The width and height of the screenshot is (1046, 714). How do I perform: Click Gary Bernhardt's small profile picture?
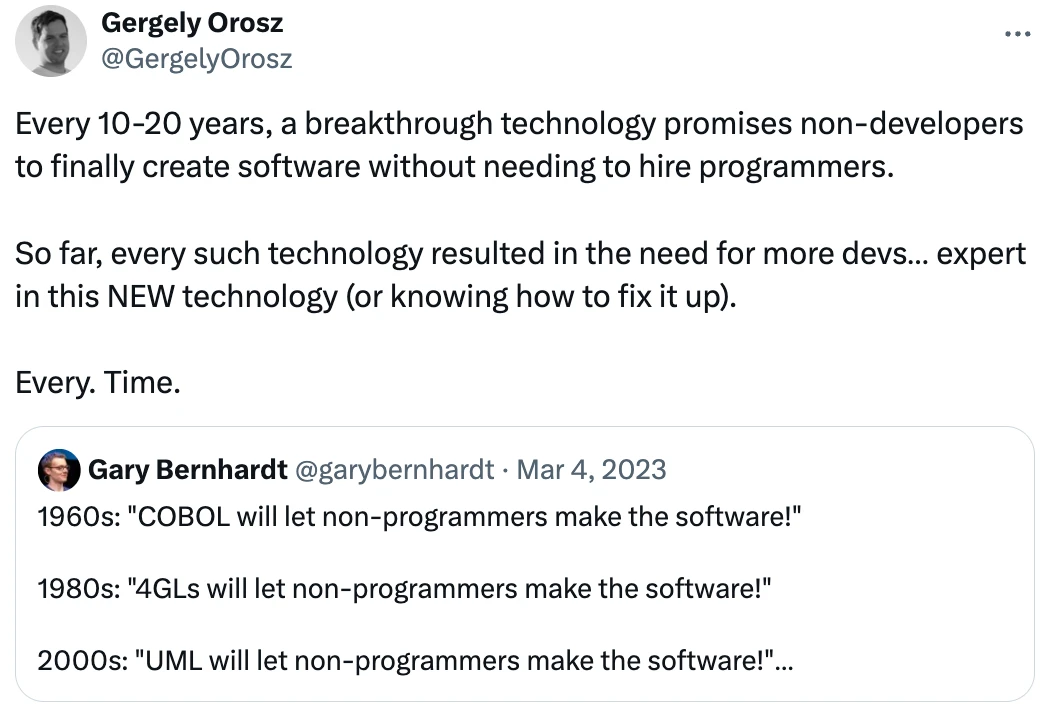[x=59, y=470]
